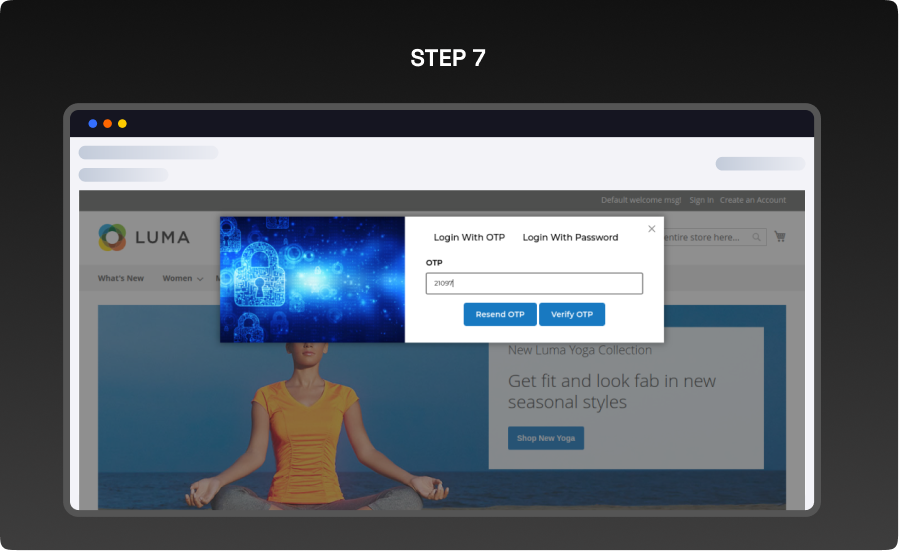Click the blue window dot
This screenshot has width=899, height=551.
pos(93,124)
